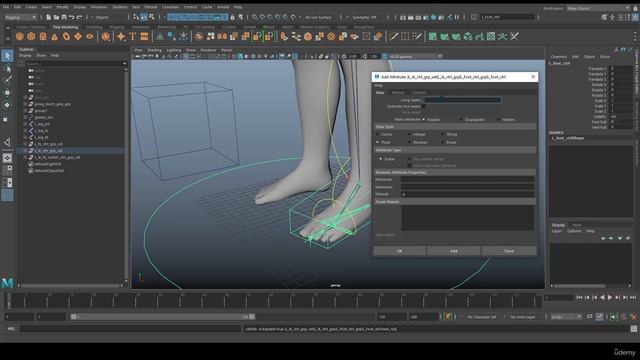Open the Layers menu in layer editor
640x360 pixels.
557,231
